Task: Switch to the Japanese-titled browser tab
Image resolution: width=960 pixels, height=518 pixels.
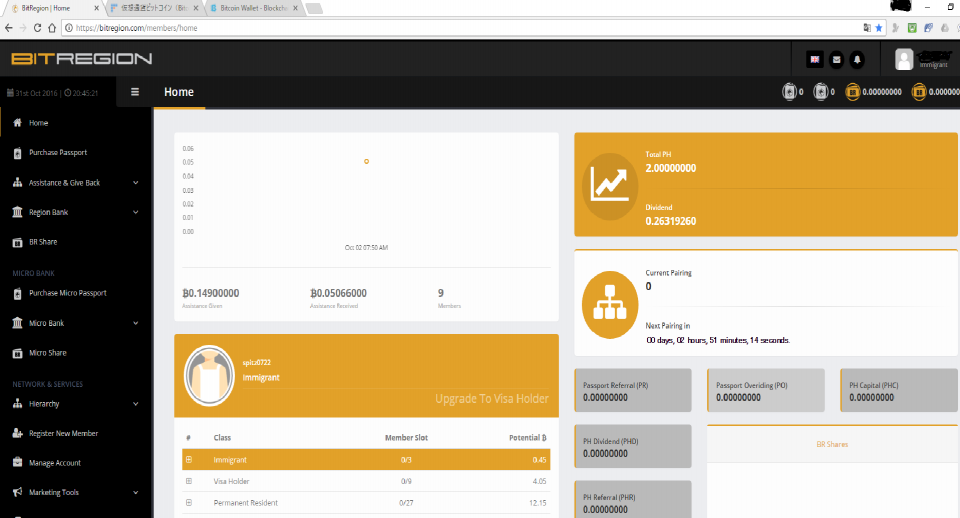Action: [x=156, y=8]
